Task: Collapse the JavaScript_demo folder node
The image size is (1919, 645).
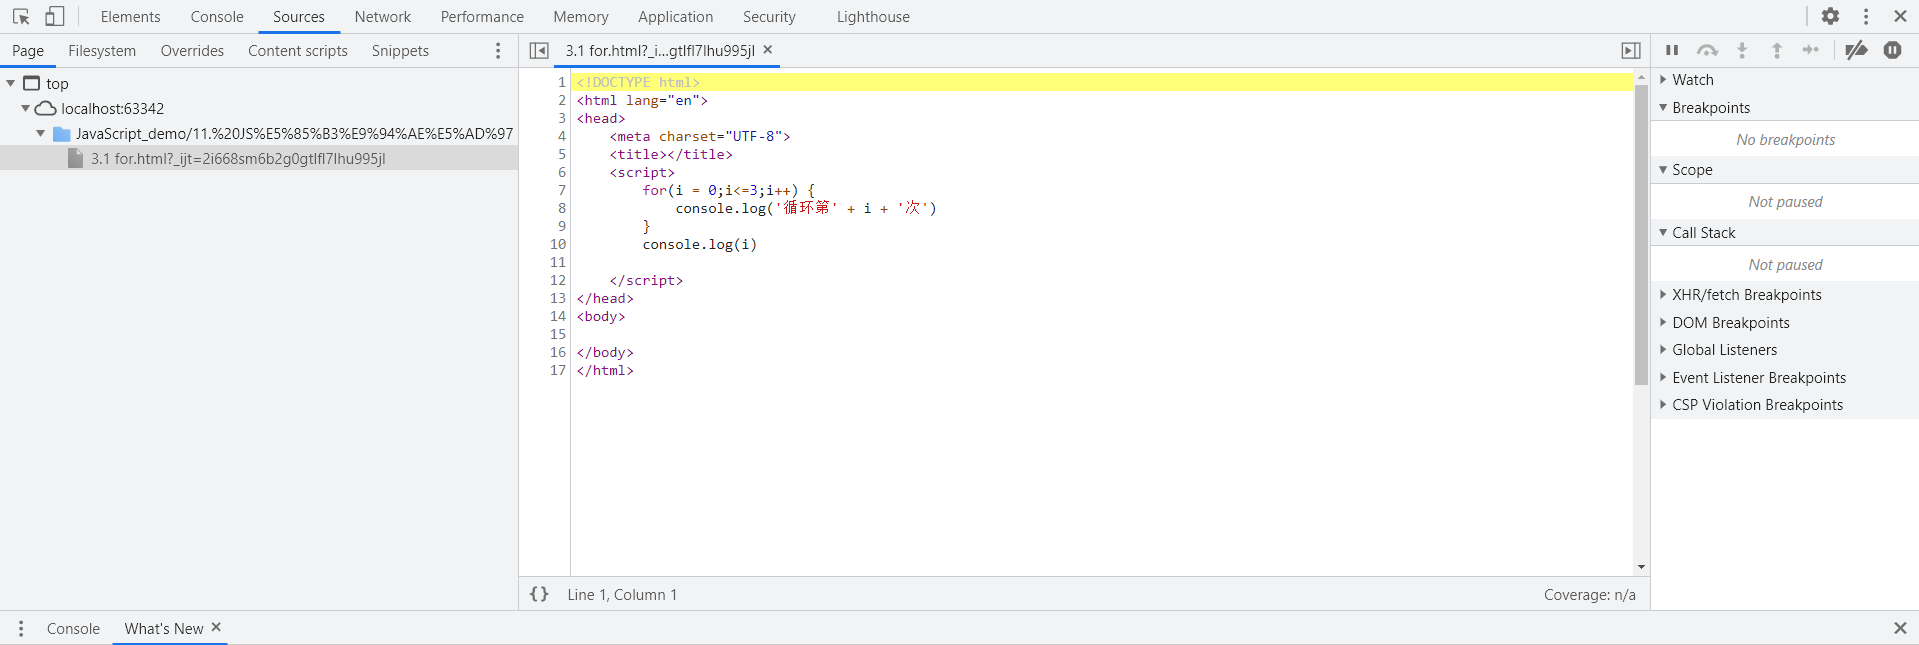Action: click(x=40, y=133)
